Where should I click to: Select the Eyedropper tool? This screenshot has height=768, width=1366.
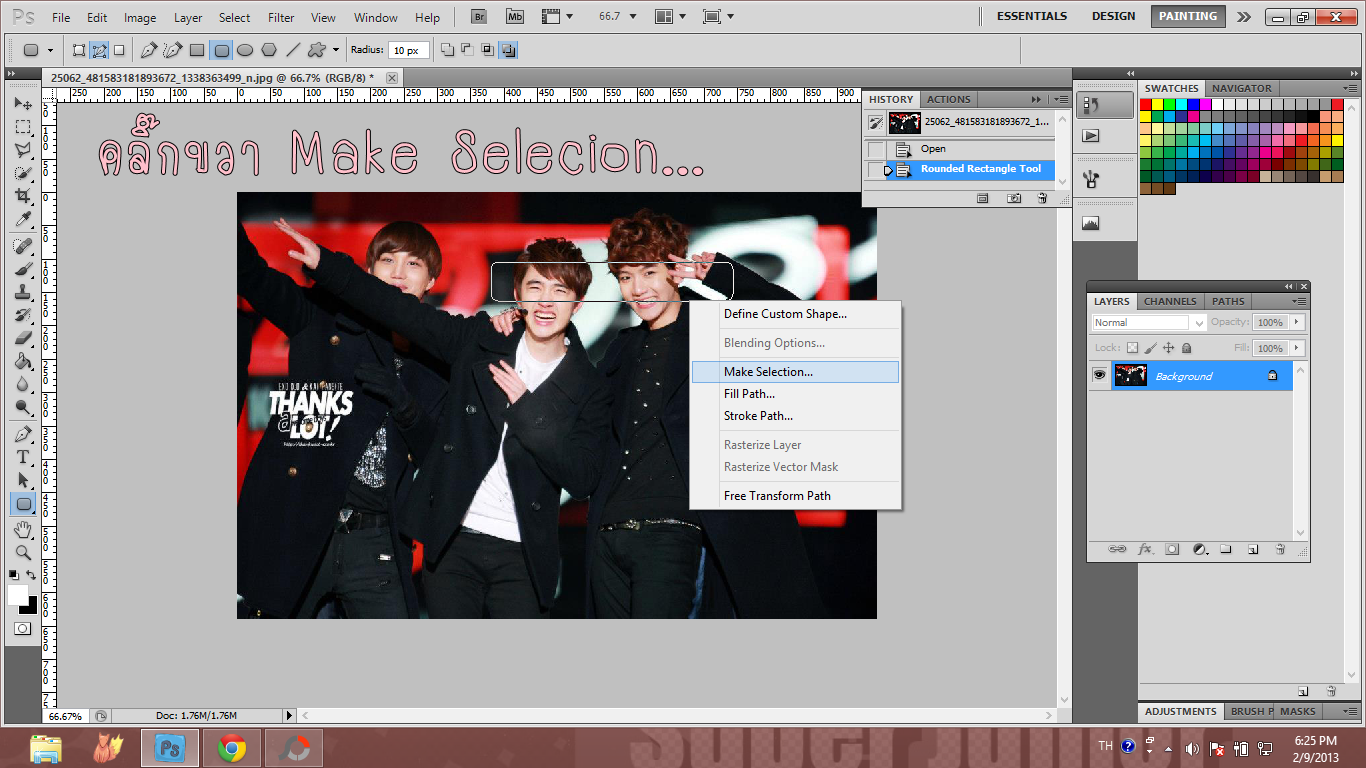click(x=22, y=219)
